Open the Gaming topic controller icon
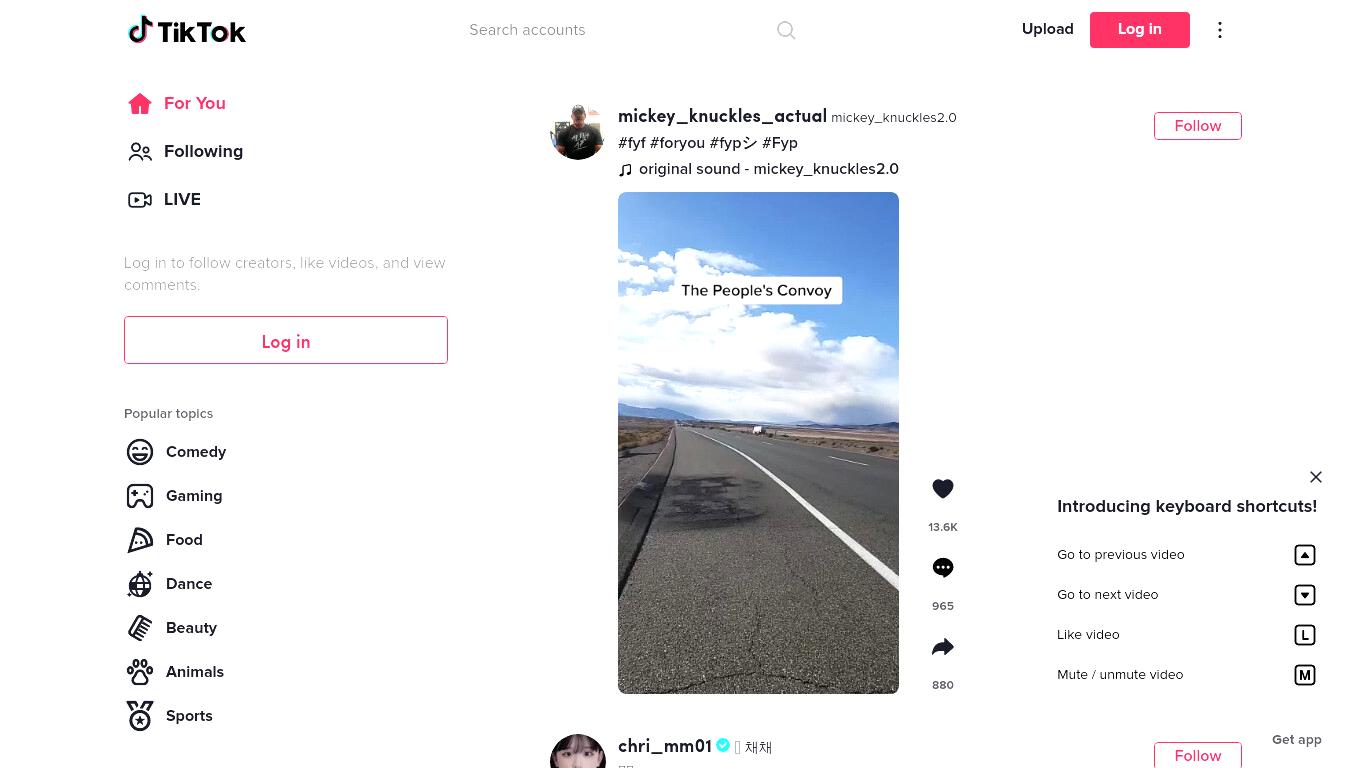Image resolution: width=1366 pixels, height=768 pixels. coord(140,496)
